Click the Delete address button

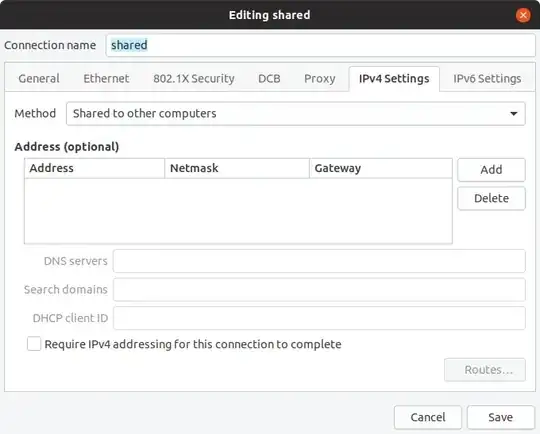491,198
